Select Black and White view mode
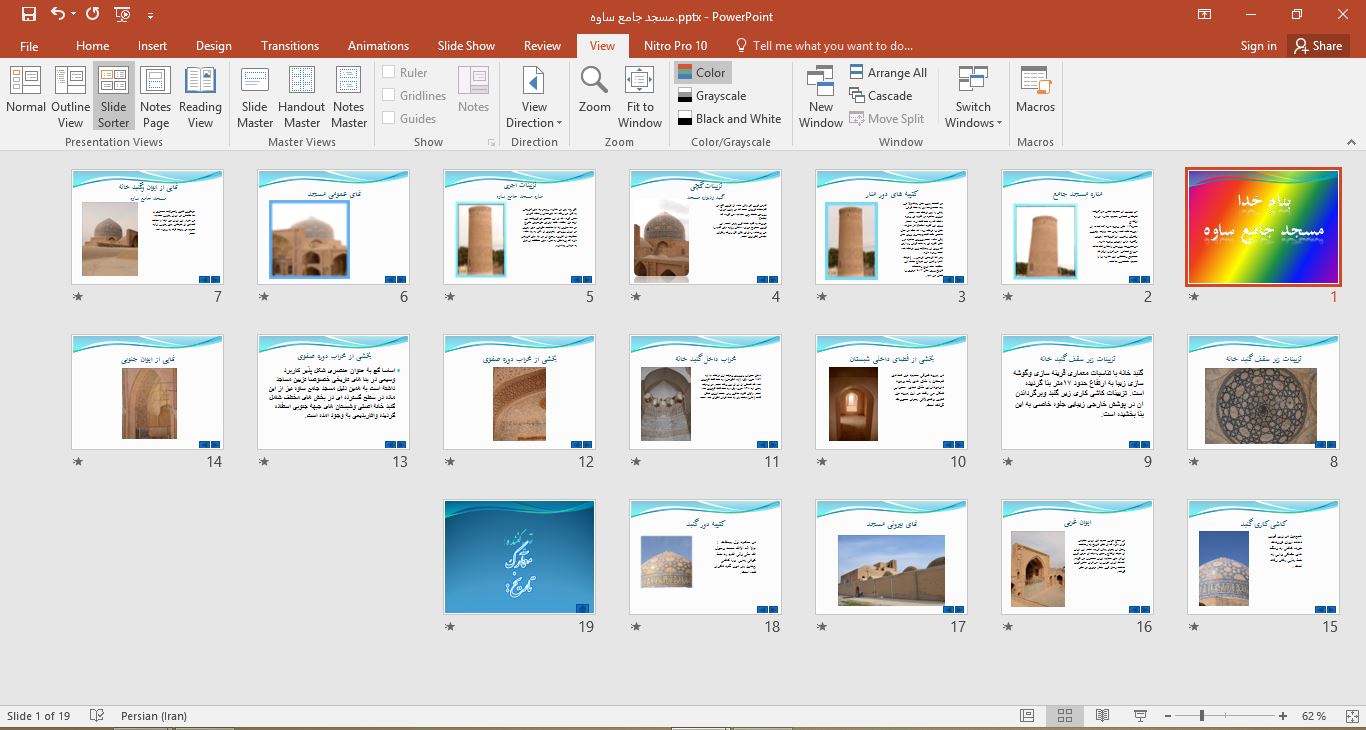 (729, 119)
